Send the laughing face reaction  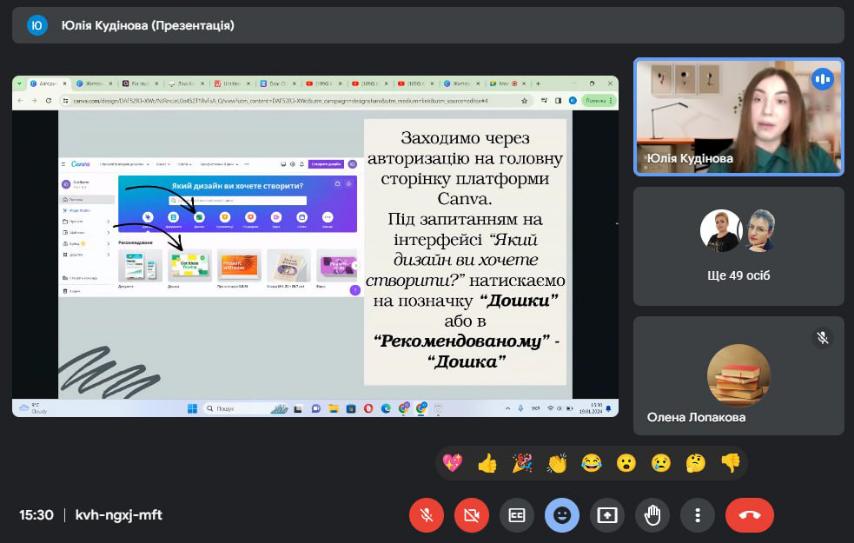pyautogui.click(x=592, y=462)
